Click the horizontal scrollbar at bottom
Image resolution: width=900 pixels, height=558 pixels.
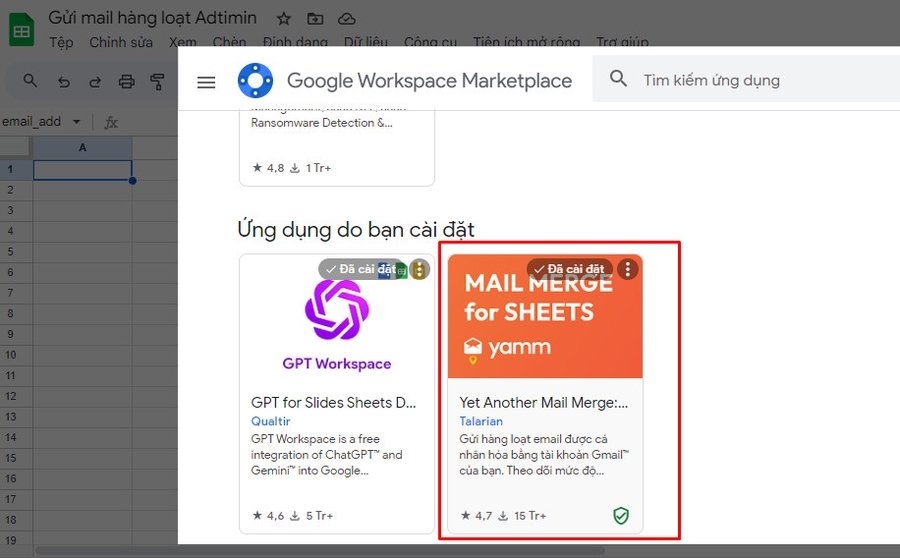point(320,551)
